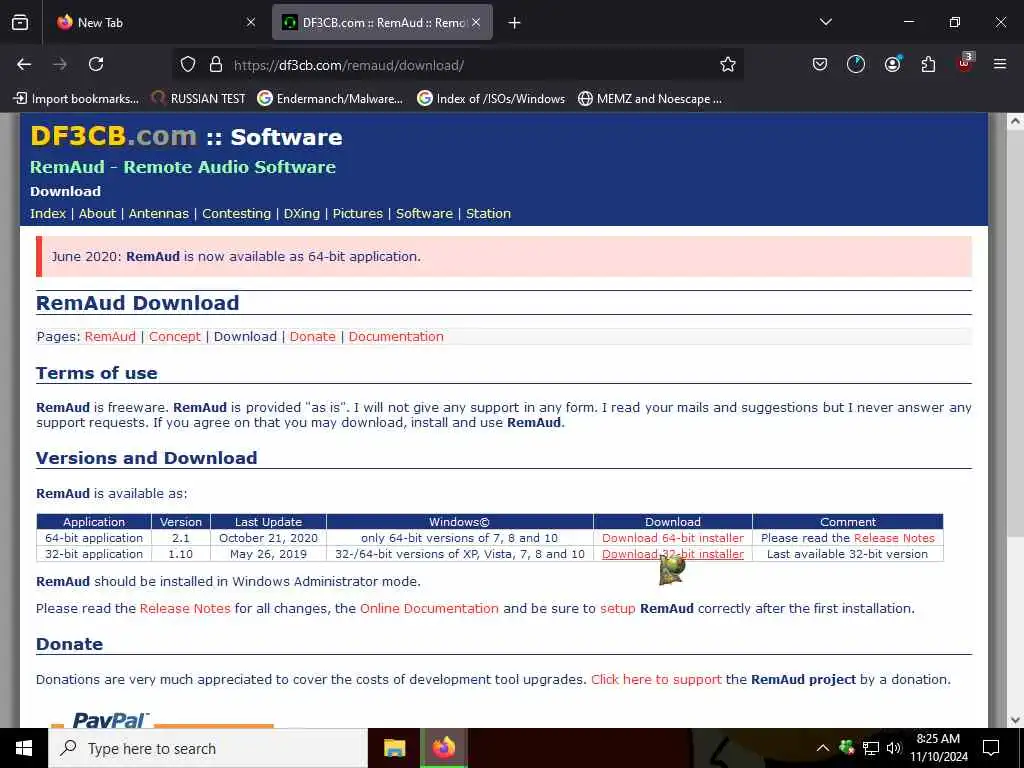Image resolution: width=1024 pixels, height=768 pixels.
Task: Open the Online Documentation link
Action: tap(429, 608)
